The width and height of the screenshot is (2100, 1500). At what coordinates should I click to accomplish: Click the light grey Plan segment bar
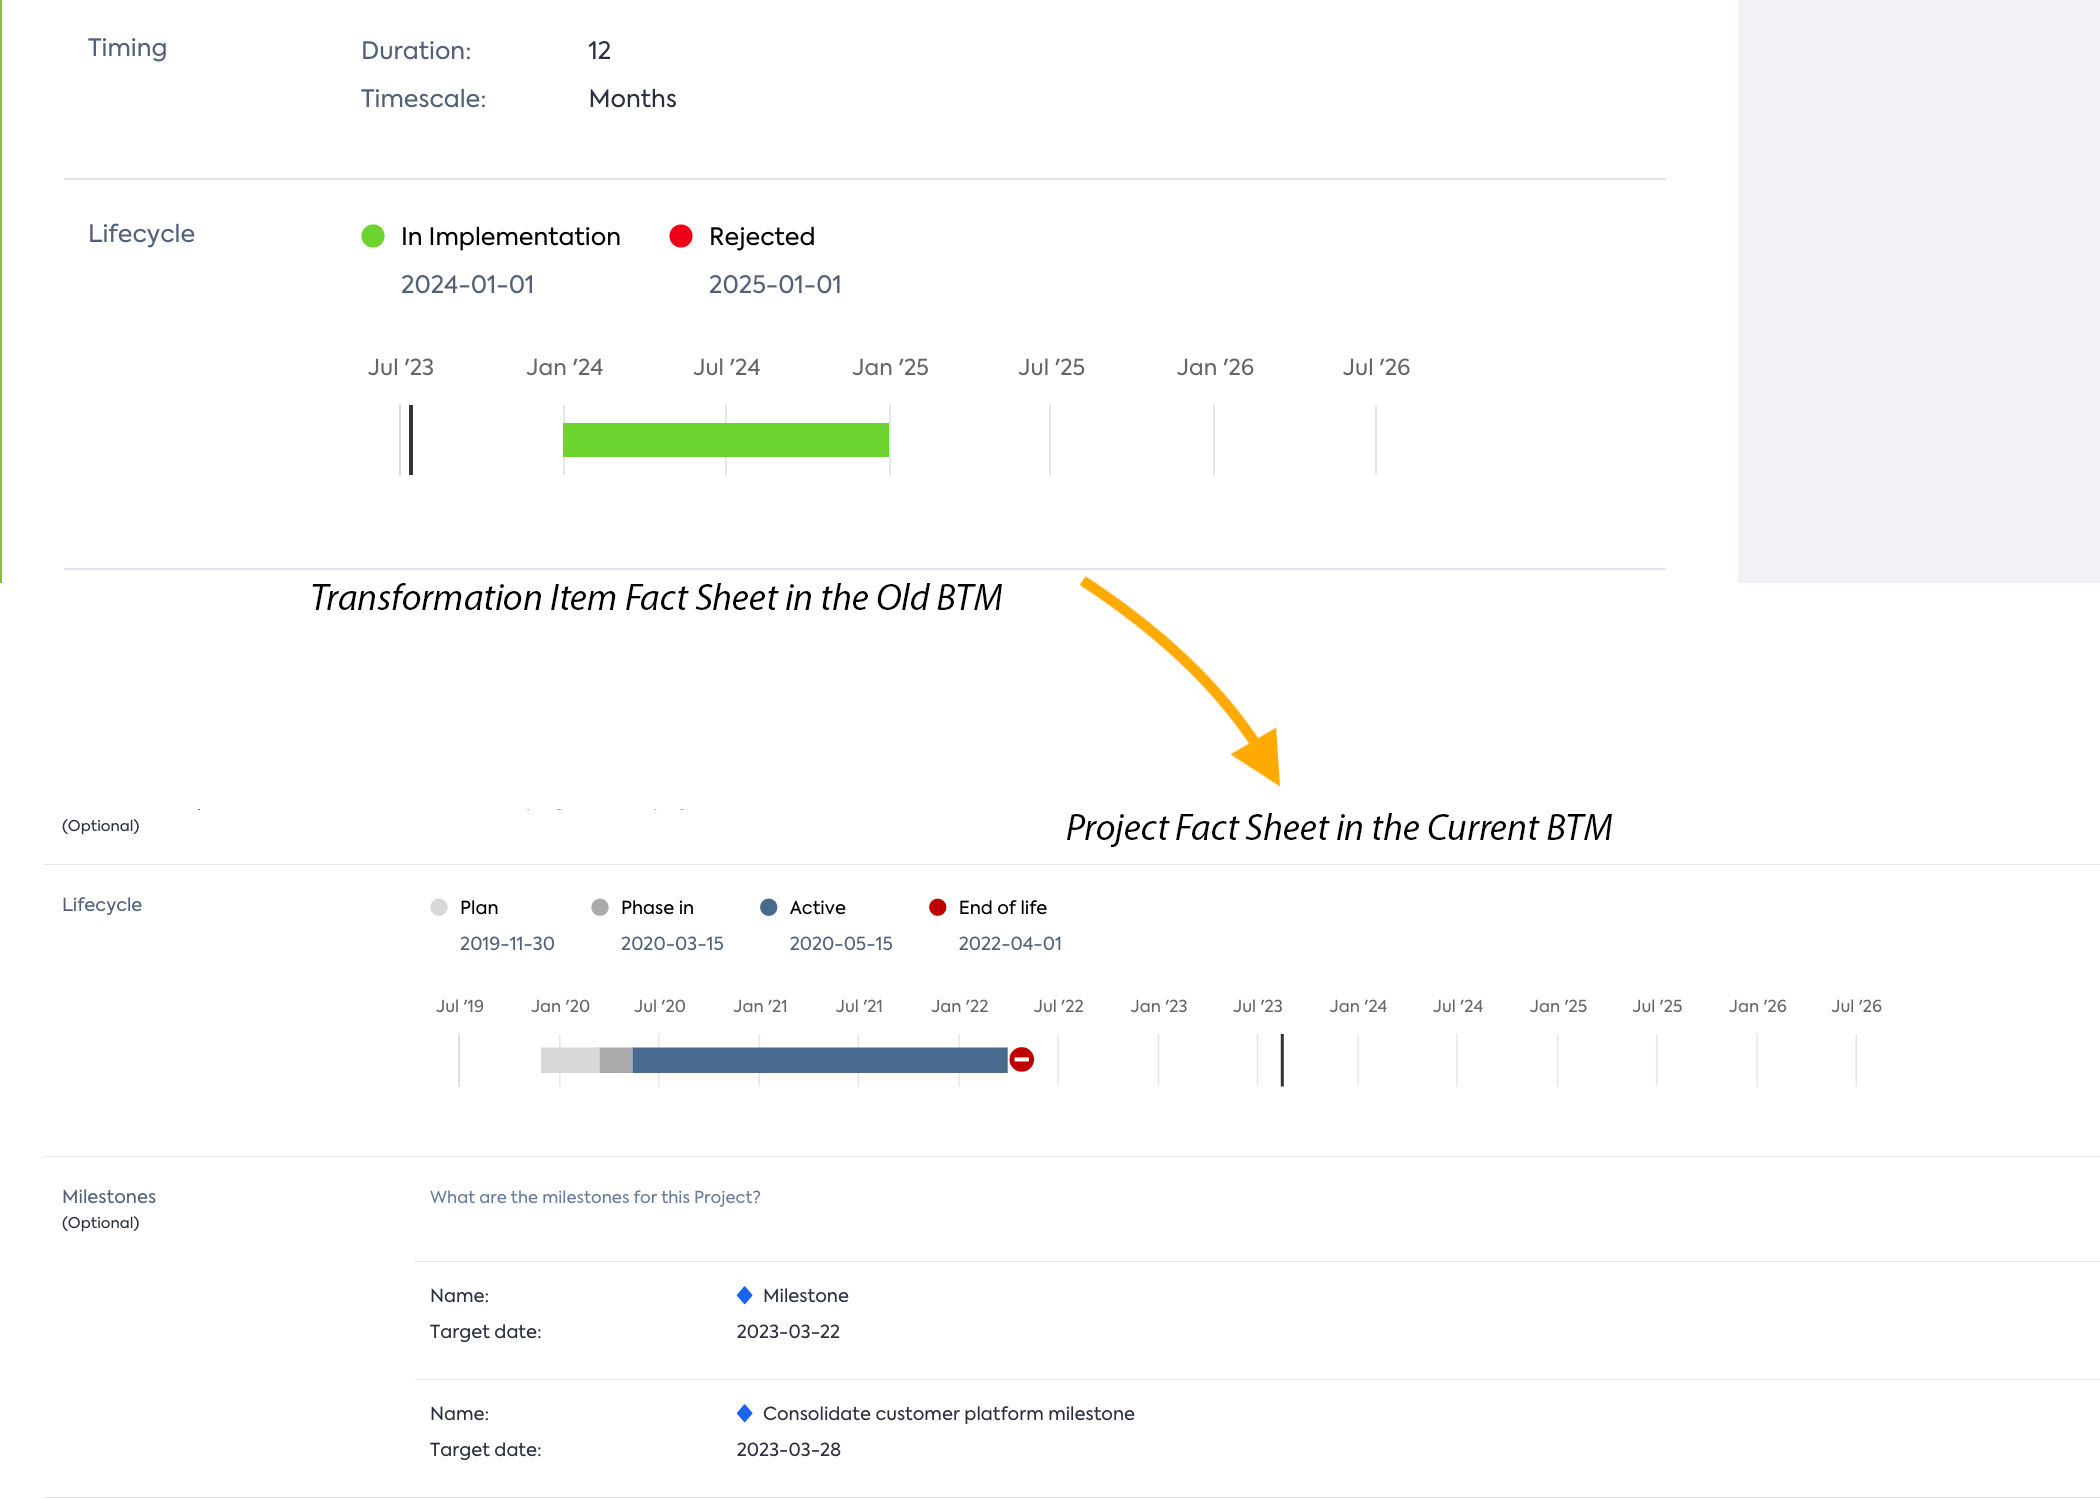coord(569,1060)
